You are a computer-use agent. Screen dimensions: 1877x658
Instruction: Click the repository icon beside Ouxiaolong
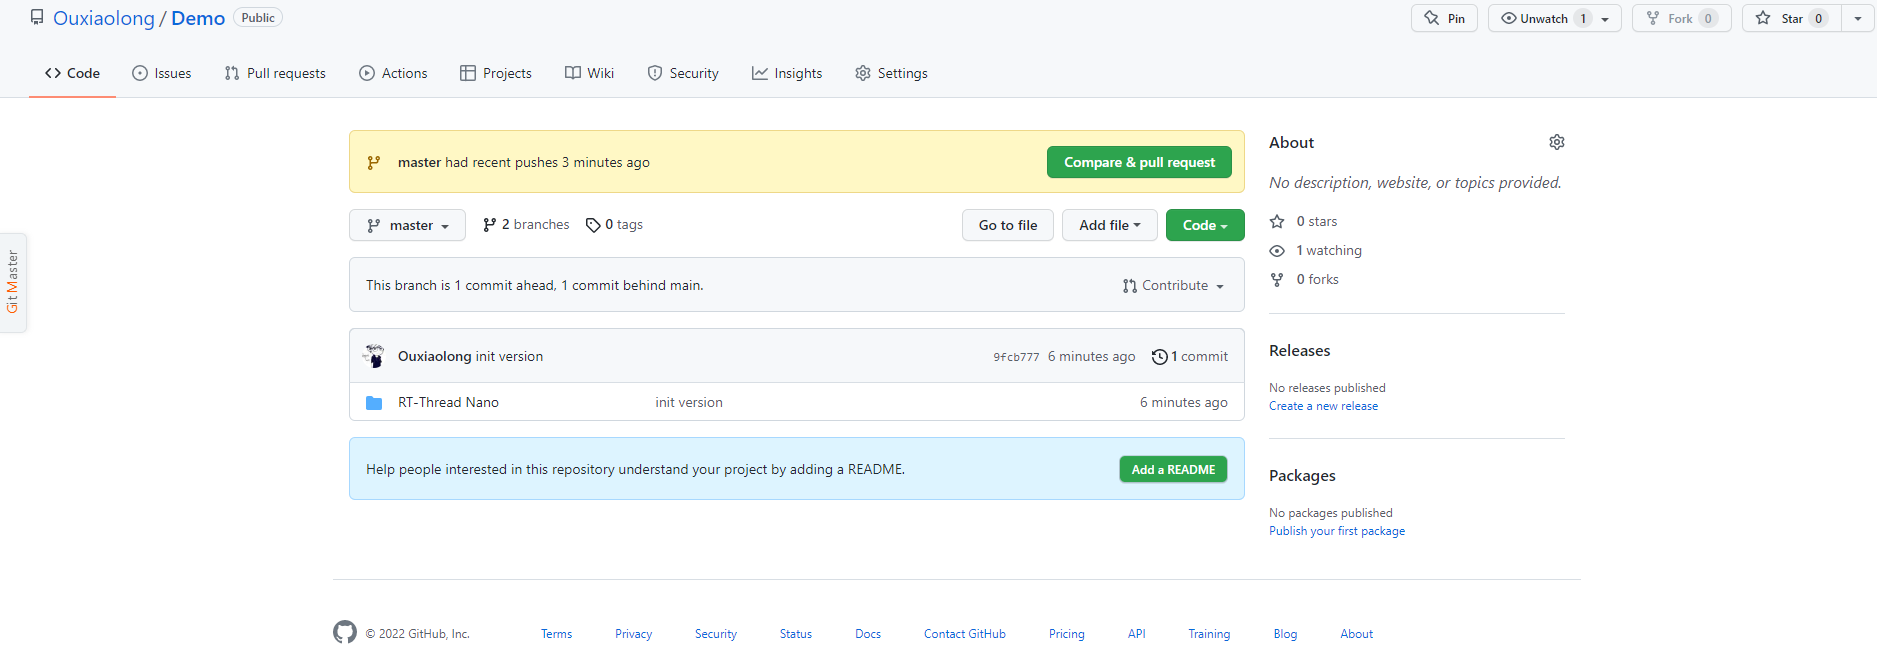pyautogui.click(x=37, y=17)
